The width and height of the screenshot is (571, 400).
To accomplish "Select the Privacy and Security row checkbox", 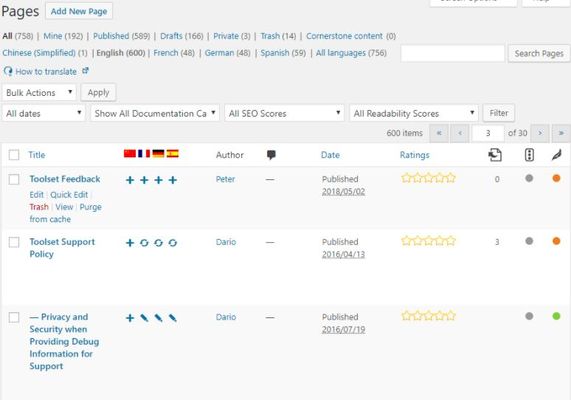I will (14, 317).
